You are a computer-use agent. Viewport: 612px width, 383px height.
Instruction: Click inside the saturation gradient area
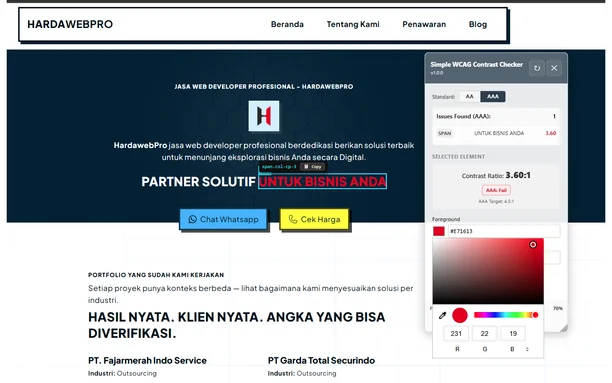pyautogui.click(x=488, y=271)
